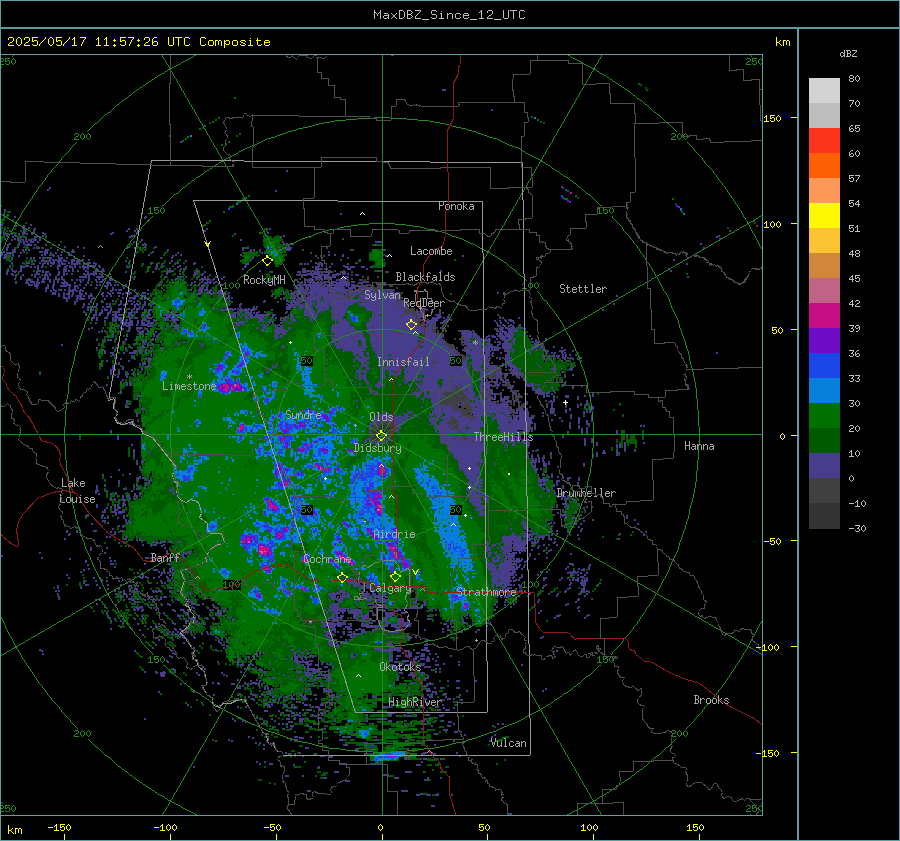Select the Airdrie label
Screen dimensions: 900x841
[394, 534]
